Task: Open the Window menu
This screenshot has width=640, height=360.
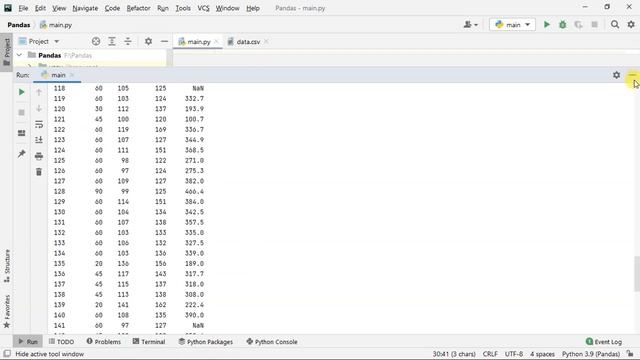Action: pos(227,8)
